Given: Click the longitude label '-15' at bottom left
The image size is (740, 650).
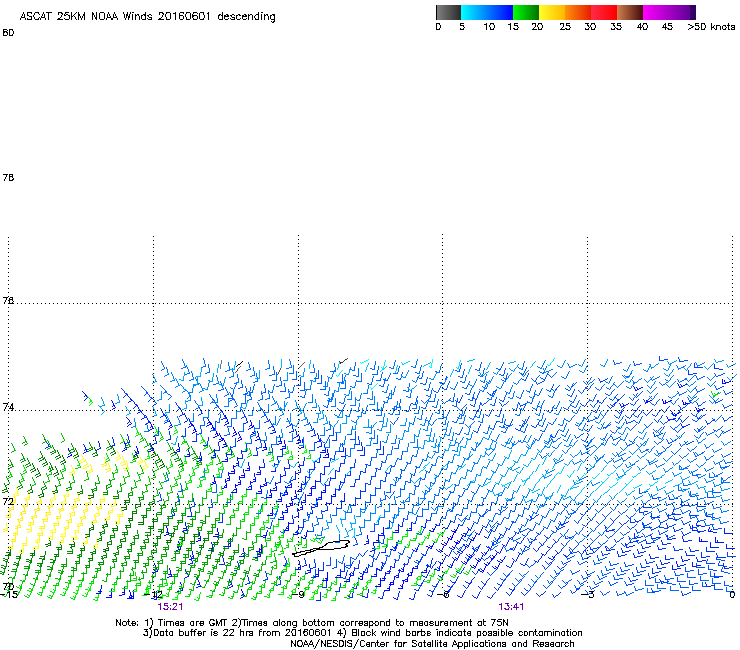Looking at the screenshot, I should pos(9,594).
